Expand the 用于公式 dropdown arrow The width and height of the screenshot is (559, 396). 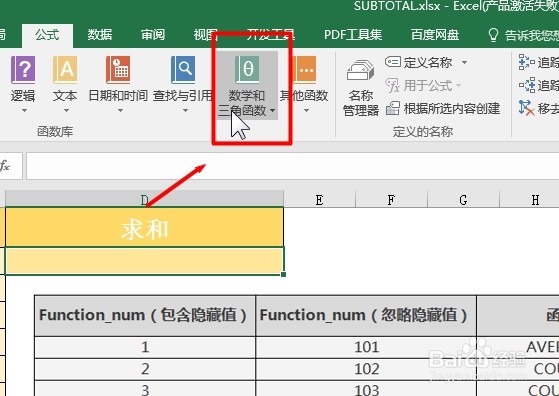(458, 86)
